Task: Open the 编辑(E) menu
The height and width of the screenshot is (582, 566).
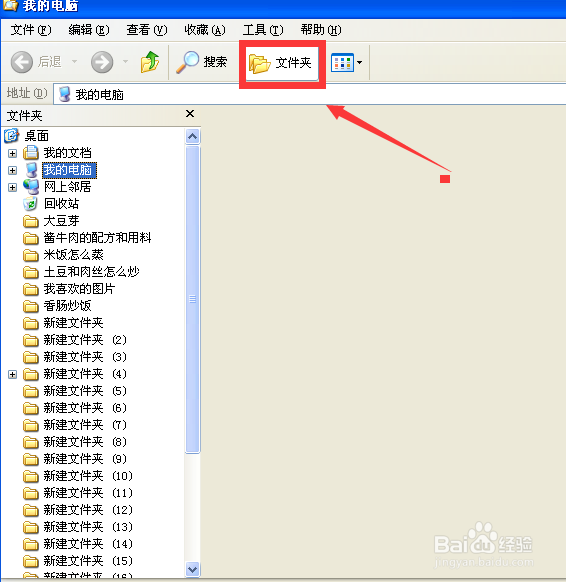Action: tap(89, 30)
